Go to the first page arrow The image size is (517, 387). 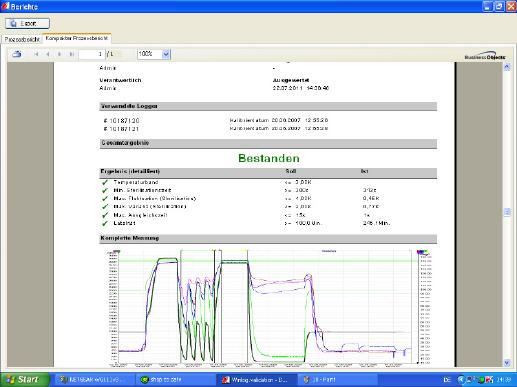click(x=36, y=54)
